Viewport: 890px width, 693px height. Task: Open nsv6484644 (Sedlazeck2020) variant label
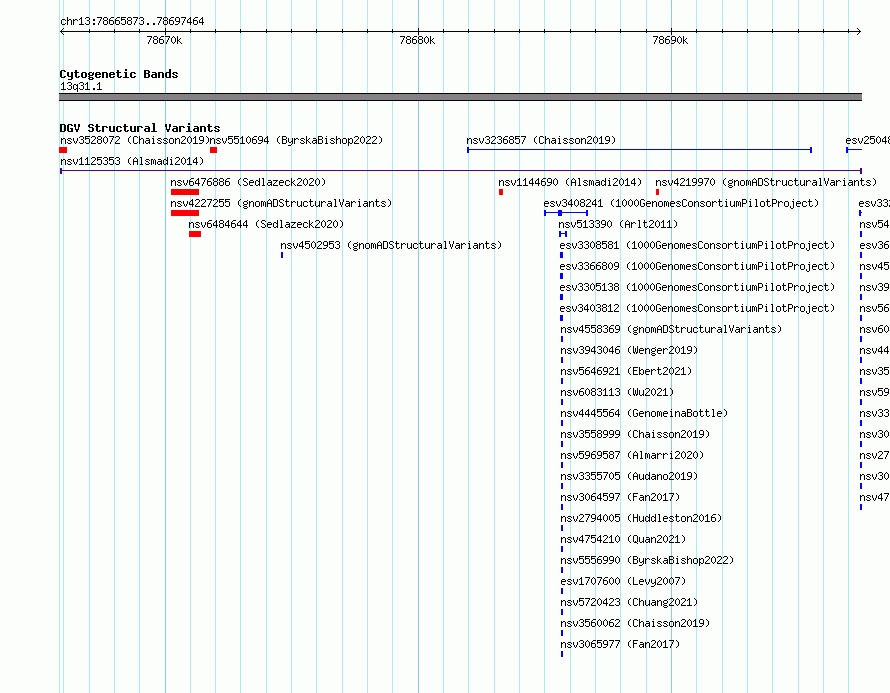pos(266,224)
